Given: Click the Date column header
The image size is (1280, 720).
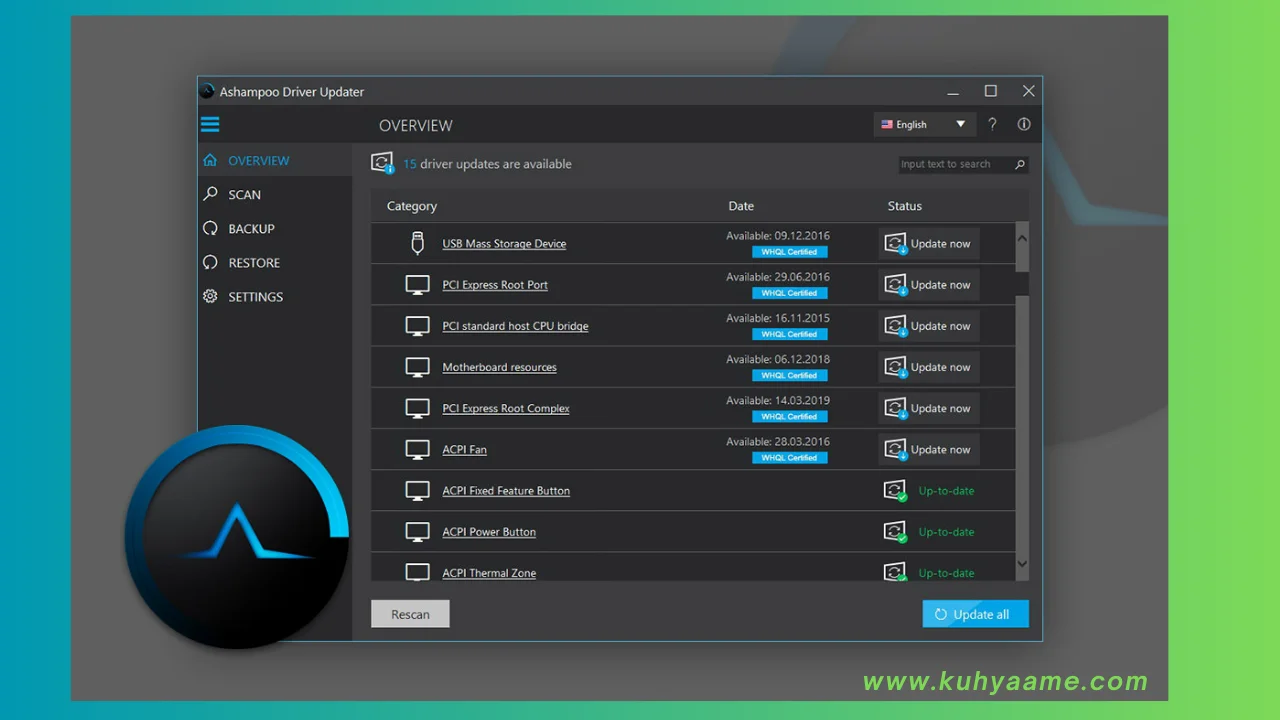Looking at the screenshot, I should pos(741,206).
